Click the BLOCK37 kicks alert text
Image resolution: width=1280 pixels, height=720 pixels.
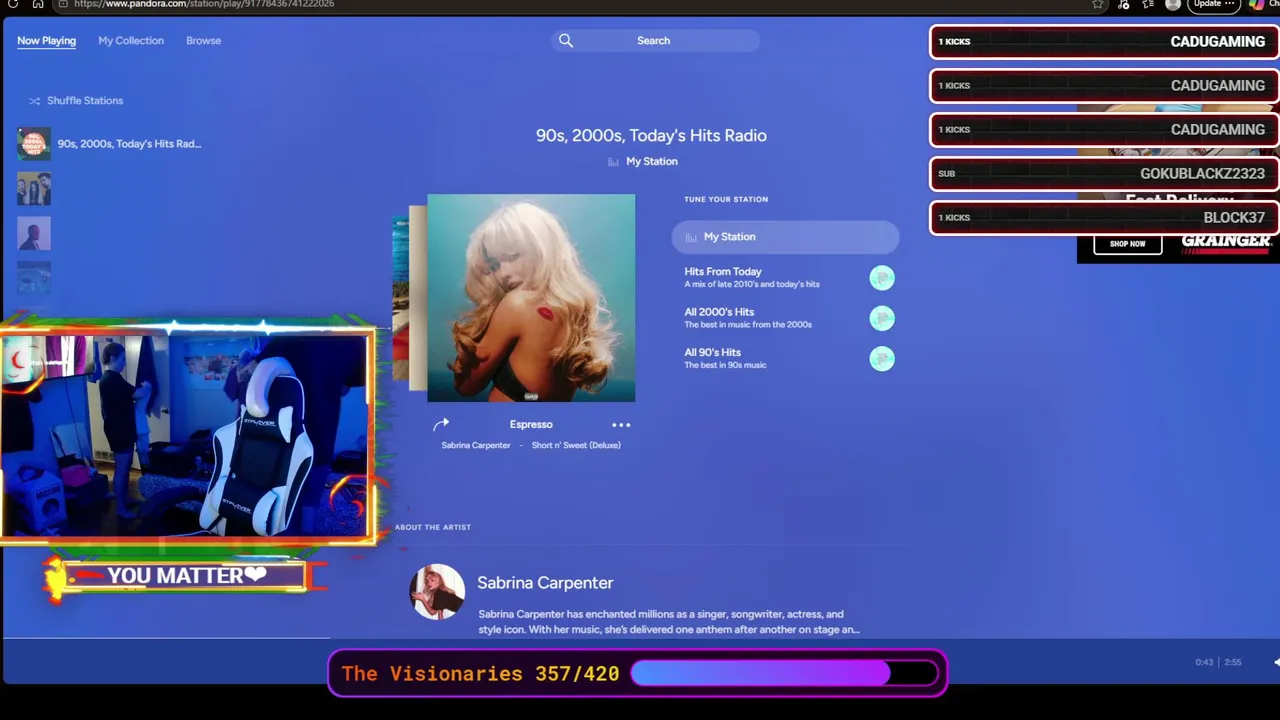(x=1234, y=218)
